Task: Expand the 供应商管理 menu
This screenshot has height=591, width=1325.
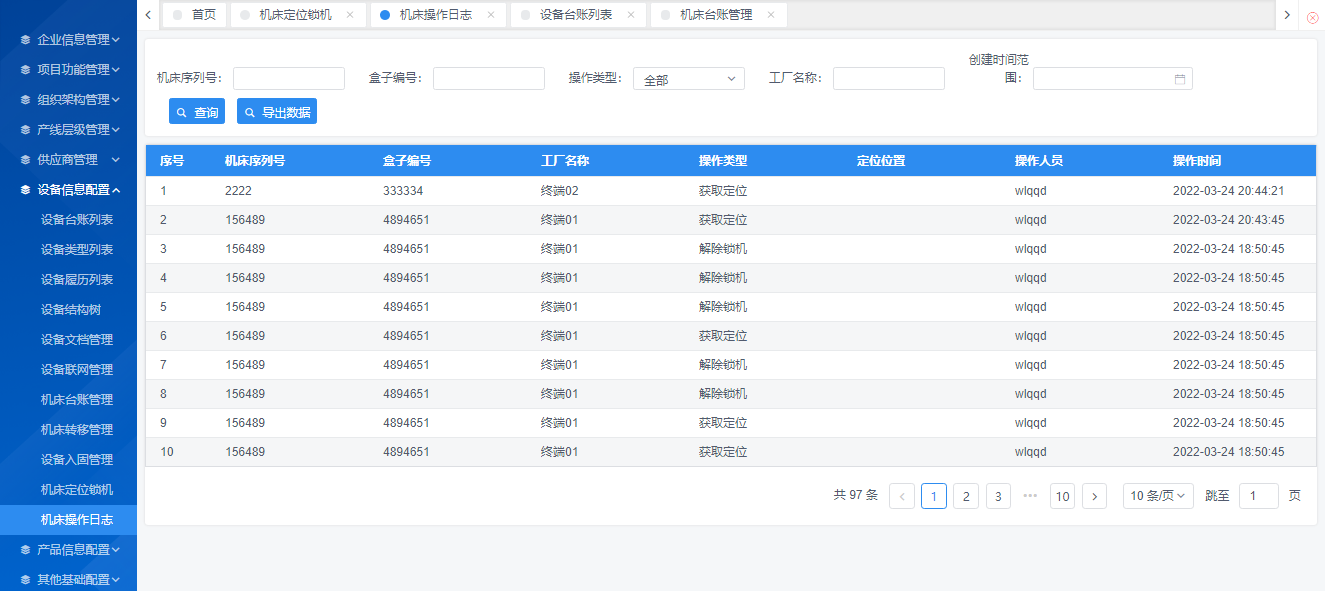Action: click(x=68, y=160)
